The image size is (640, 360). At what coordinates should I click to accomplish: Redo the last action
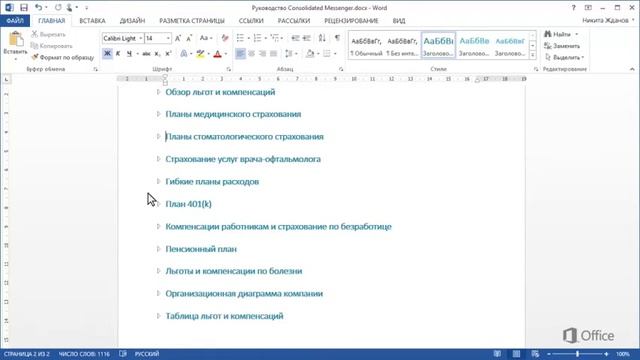click(58, 7)
